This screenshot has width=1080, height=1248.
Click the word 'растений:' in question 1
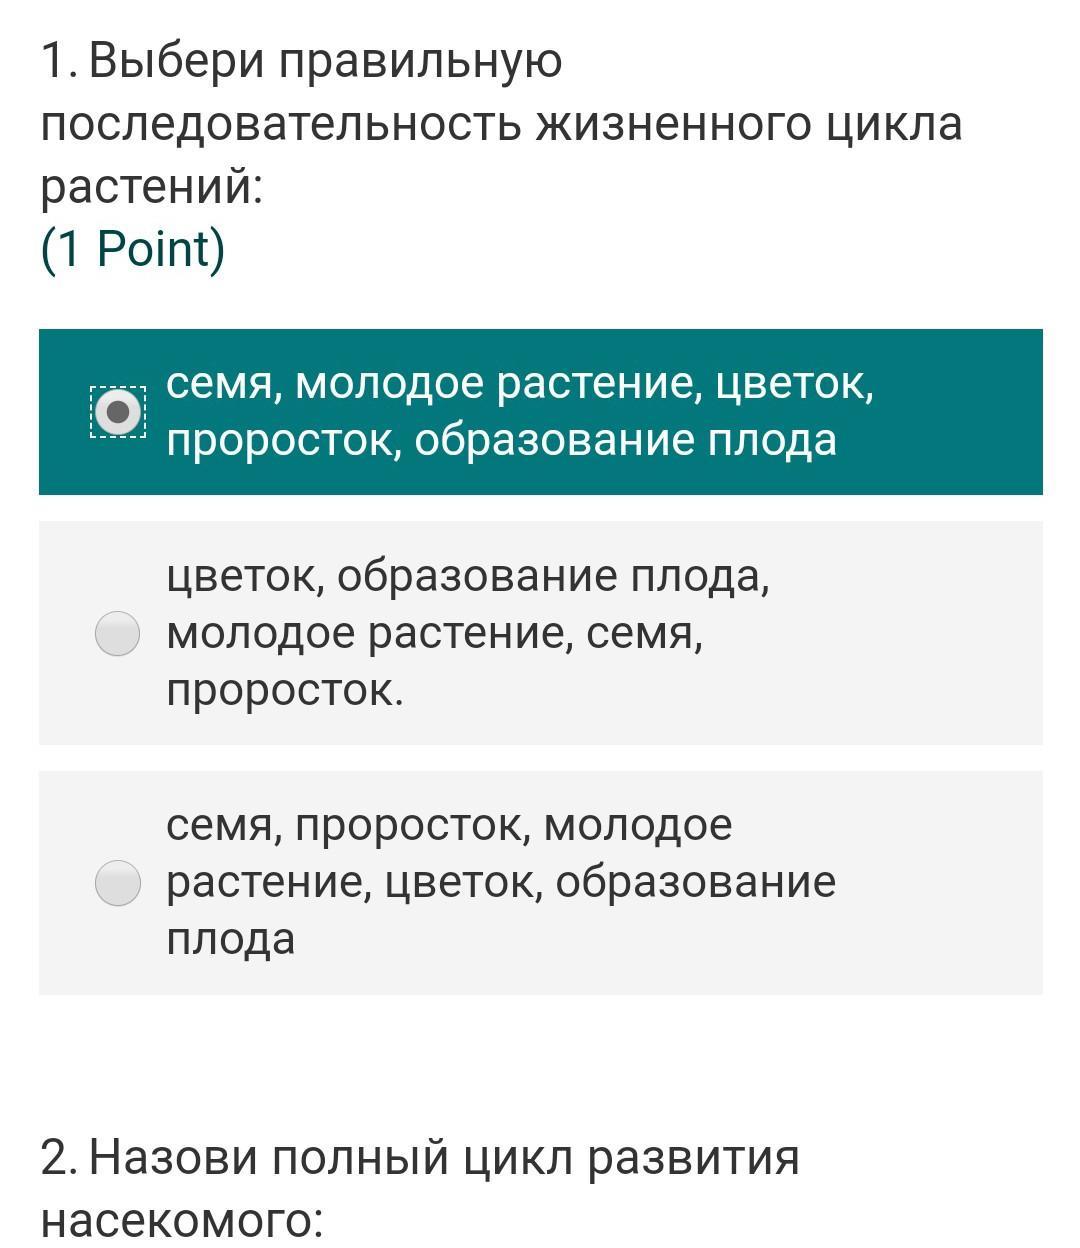[151, 187]
